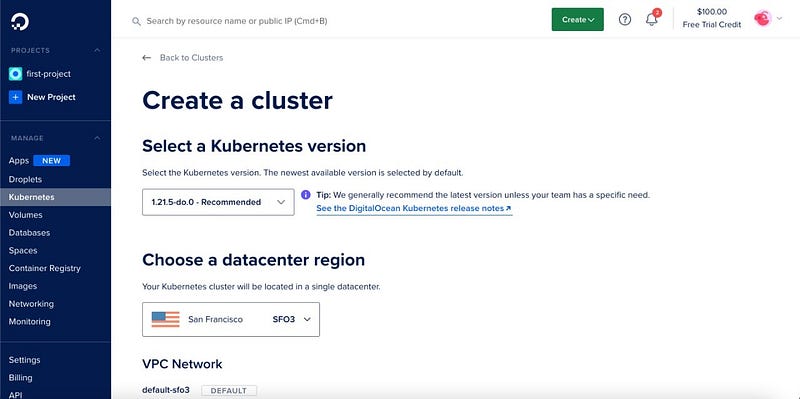Open the help question mark icon
Screen dimensions: 800x399
(624, 19)
